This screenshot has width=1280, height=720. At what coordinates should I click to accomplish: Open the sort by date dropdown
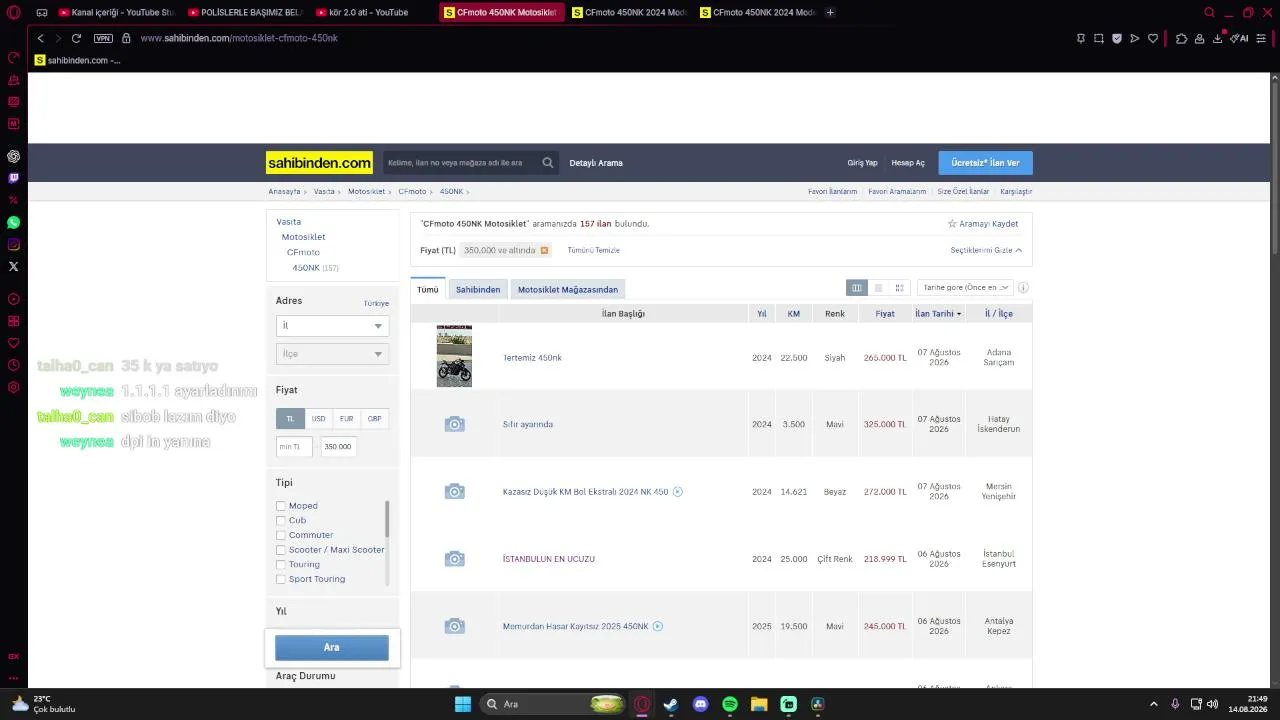(x=965, y=288)
